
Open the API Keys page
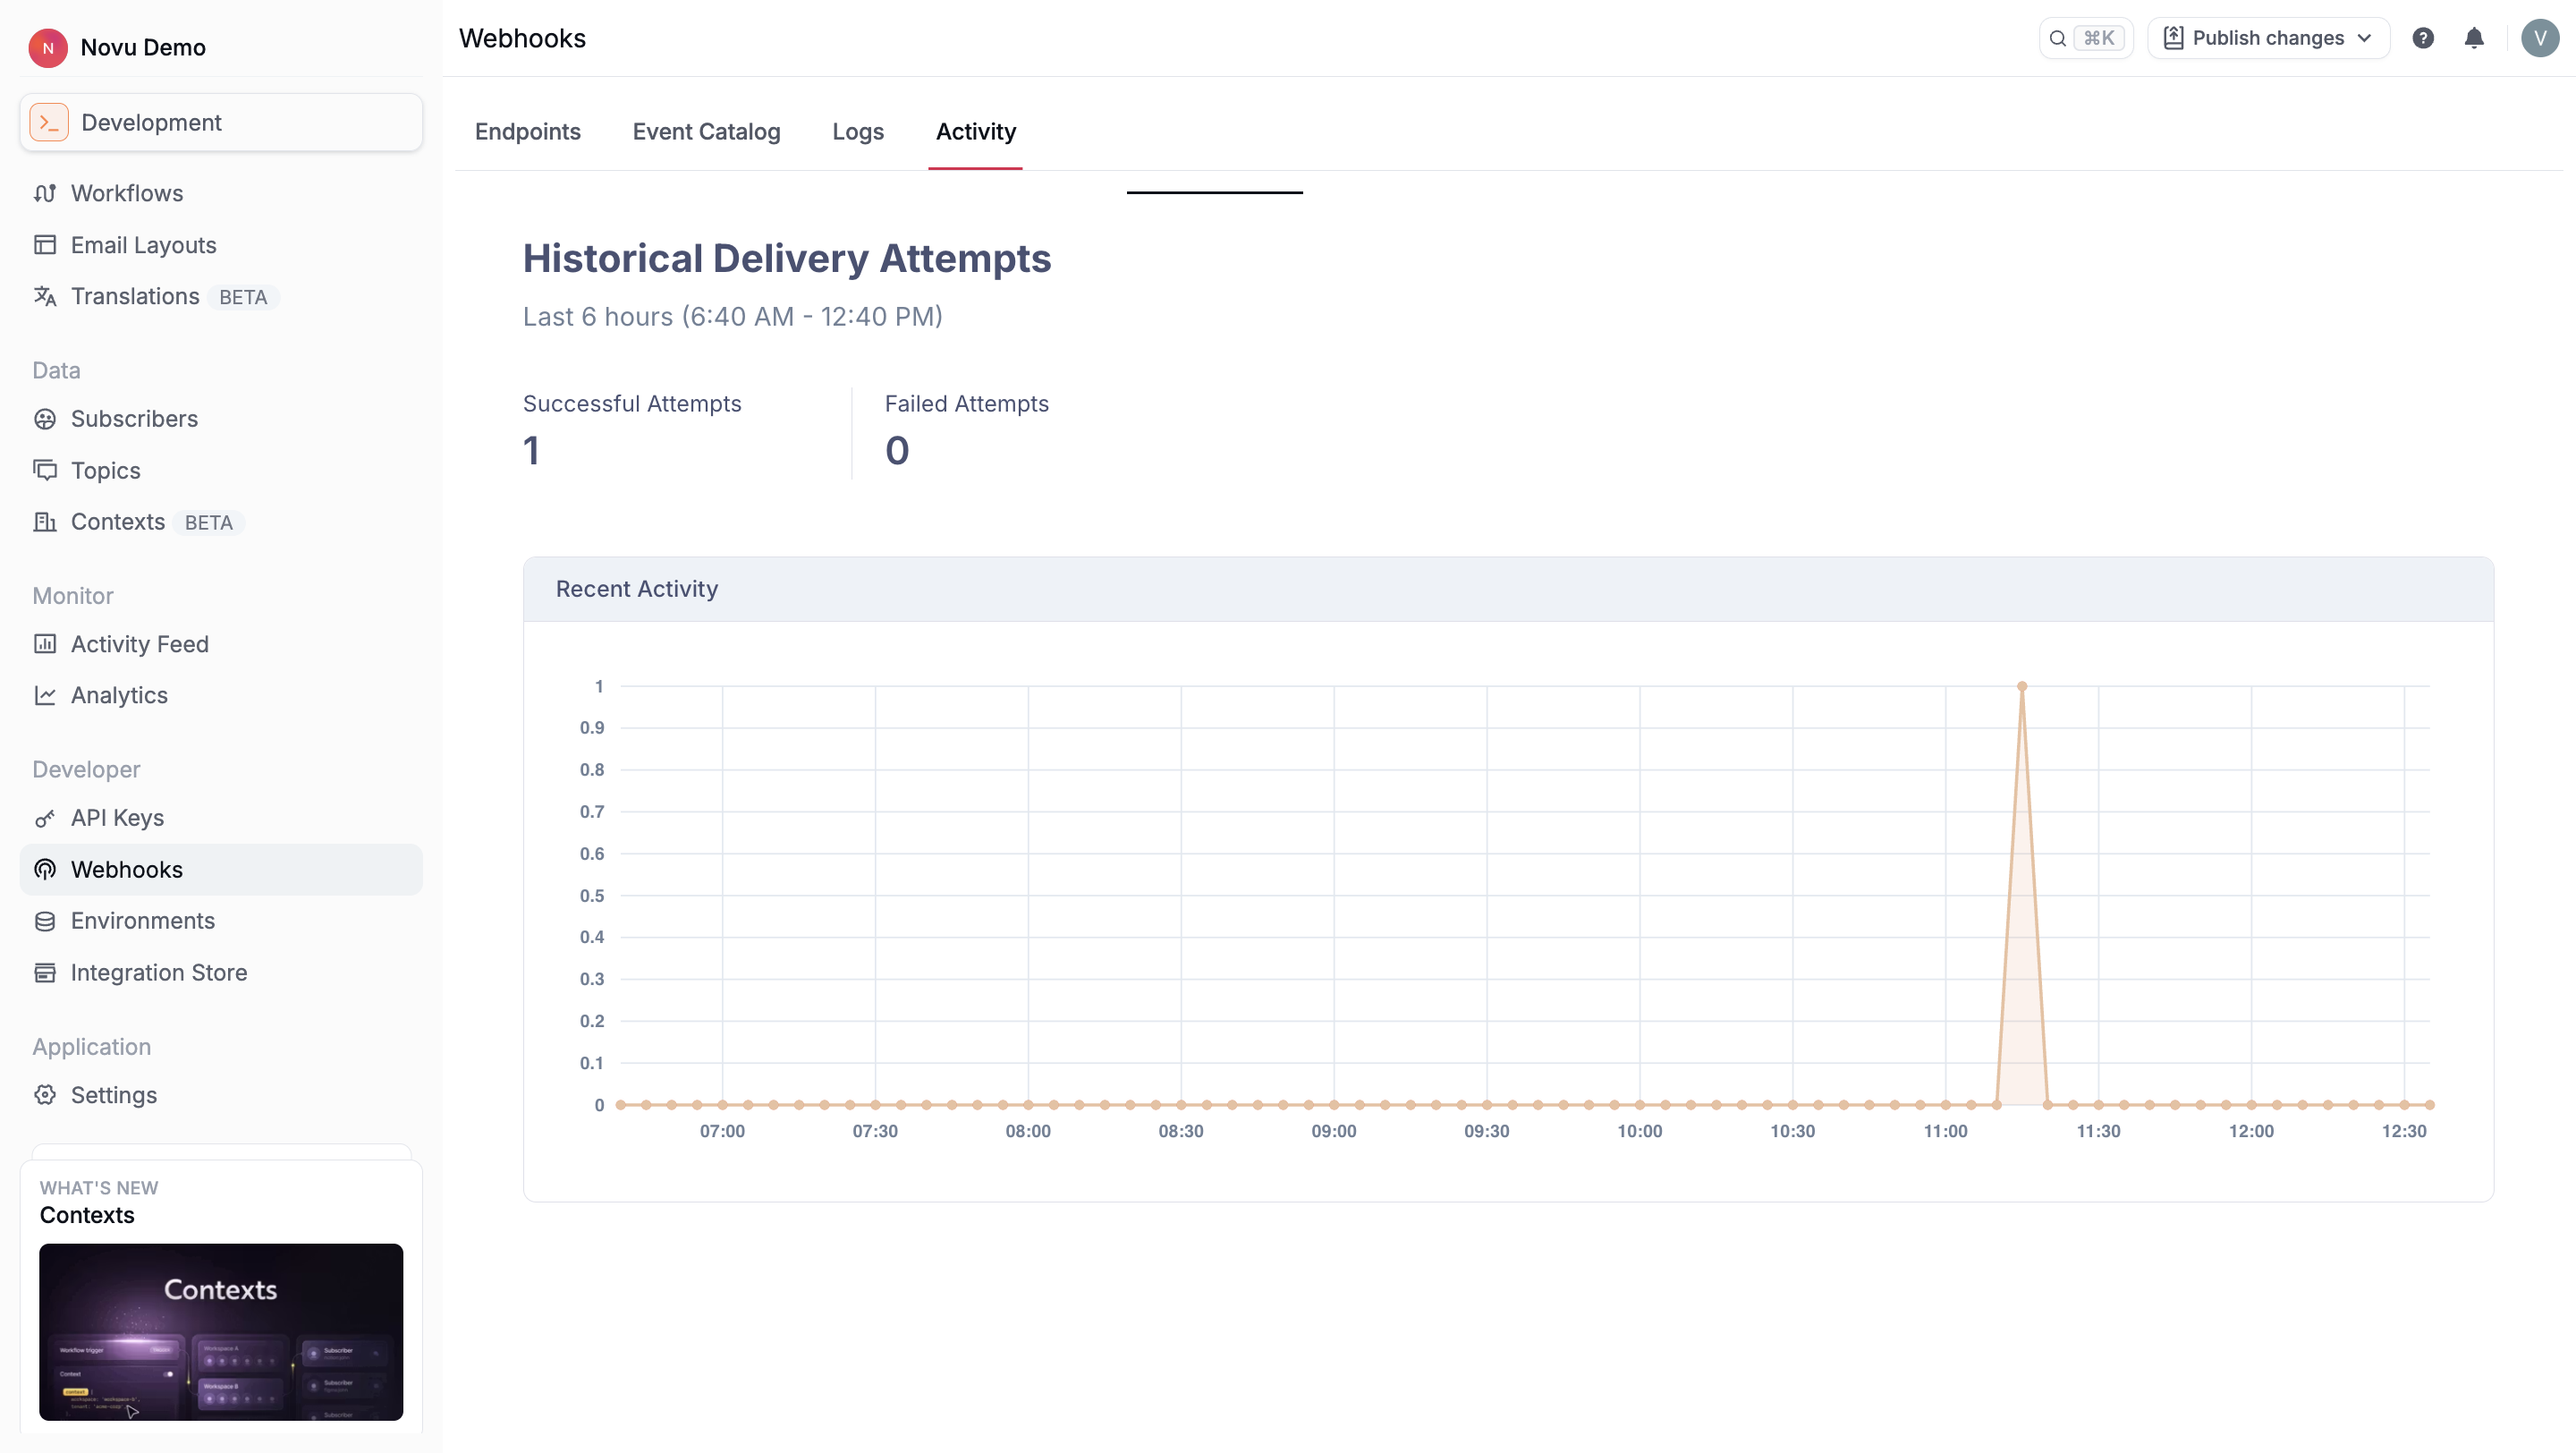pos(117,817)
